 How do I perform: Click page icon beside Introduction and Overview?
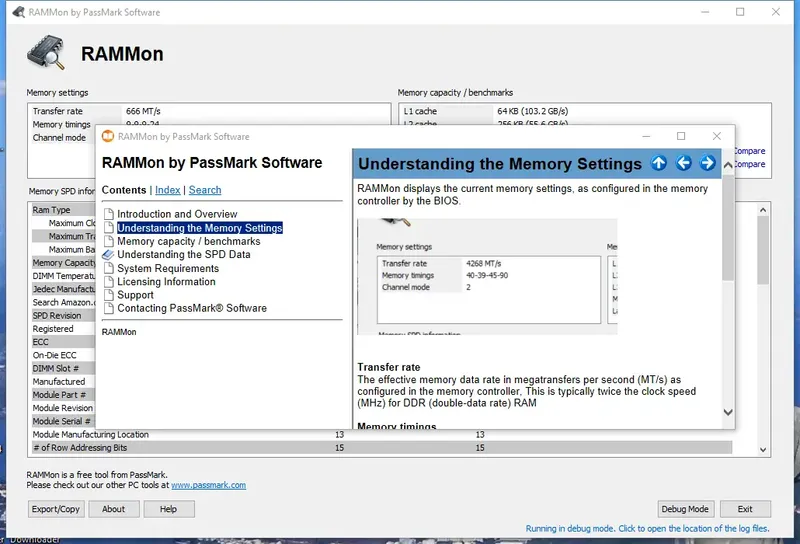pos(108,214)
